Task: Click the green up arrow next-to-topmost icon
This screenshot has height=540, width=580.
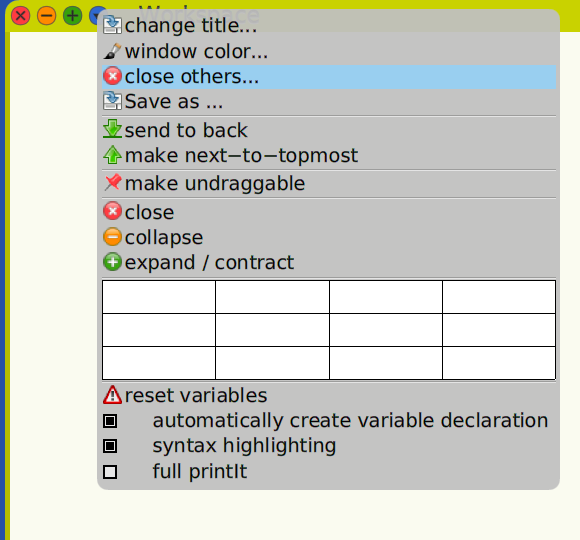Action: pos(112,155)
